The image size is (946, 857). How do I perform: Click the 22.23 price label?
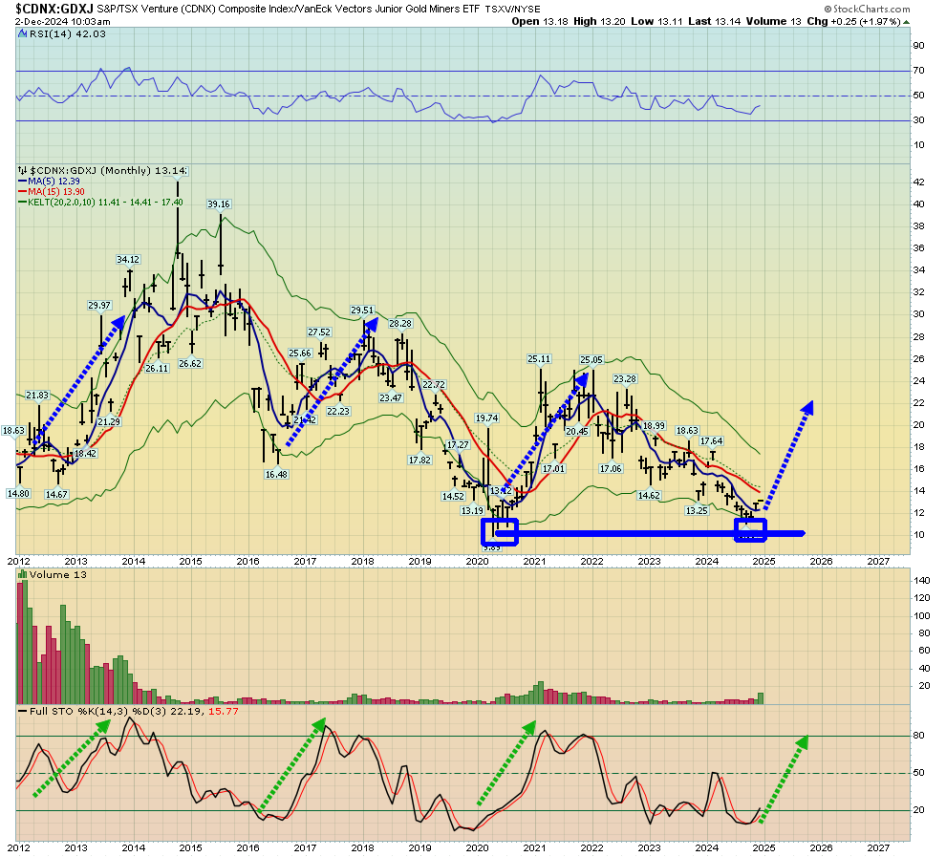tap(338, 411)
